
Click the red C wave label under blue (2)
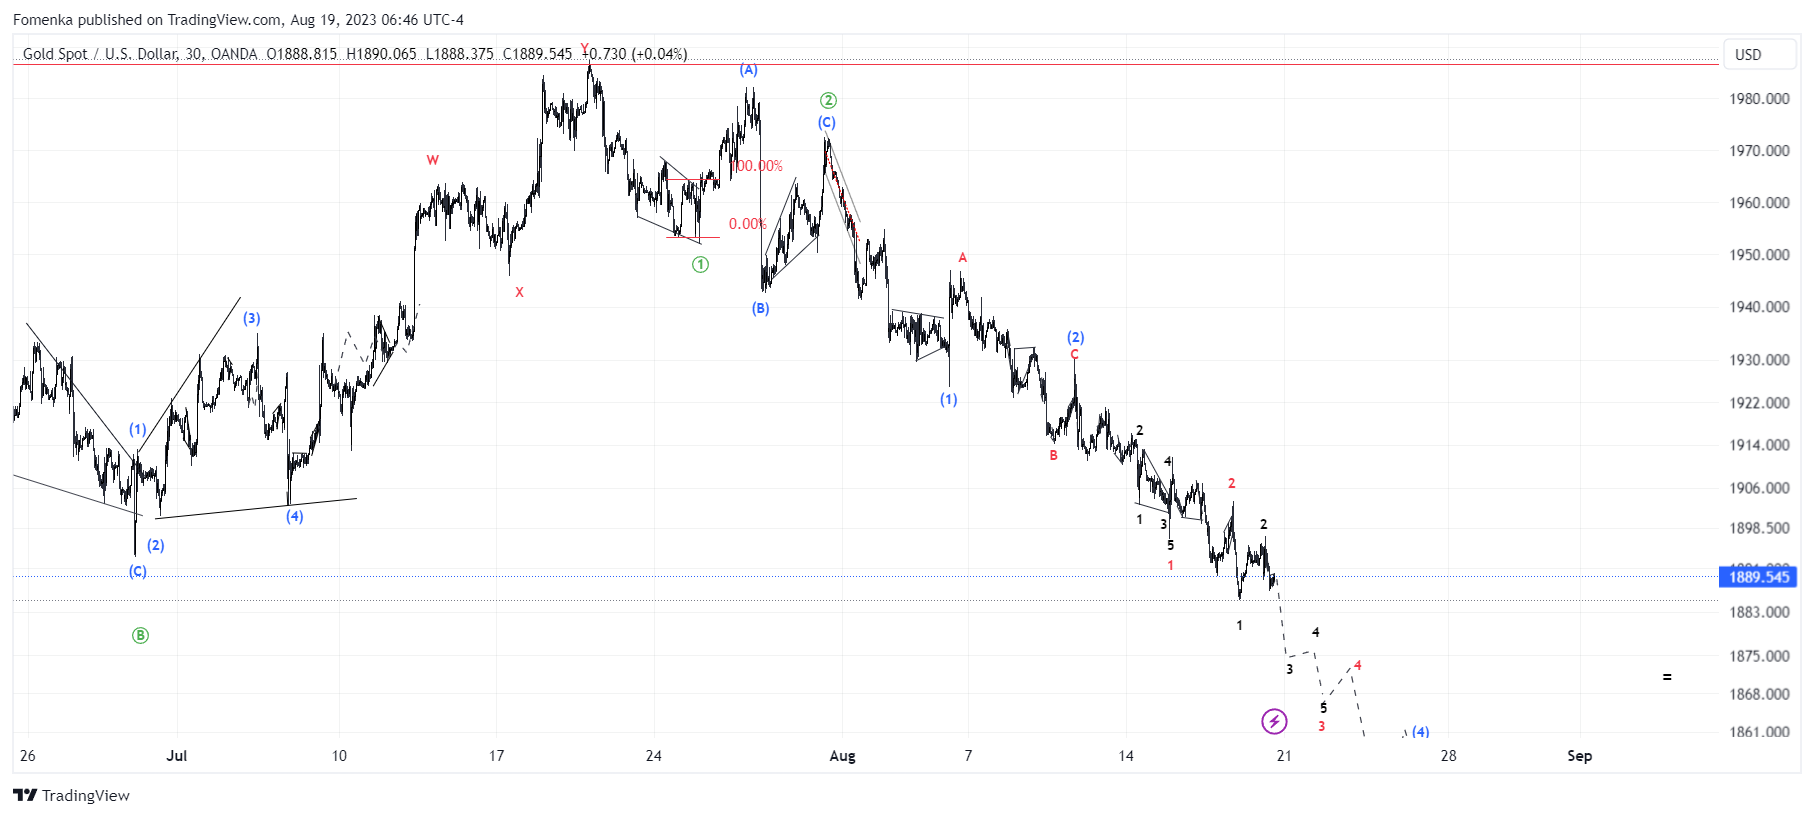(x=1075, y=354)
